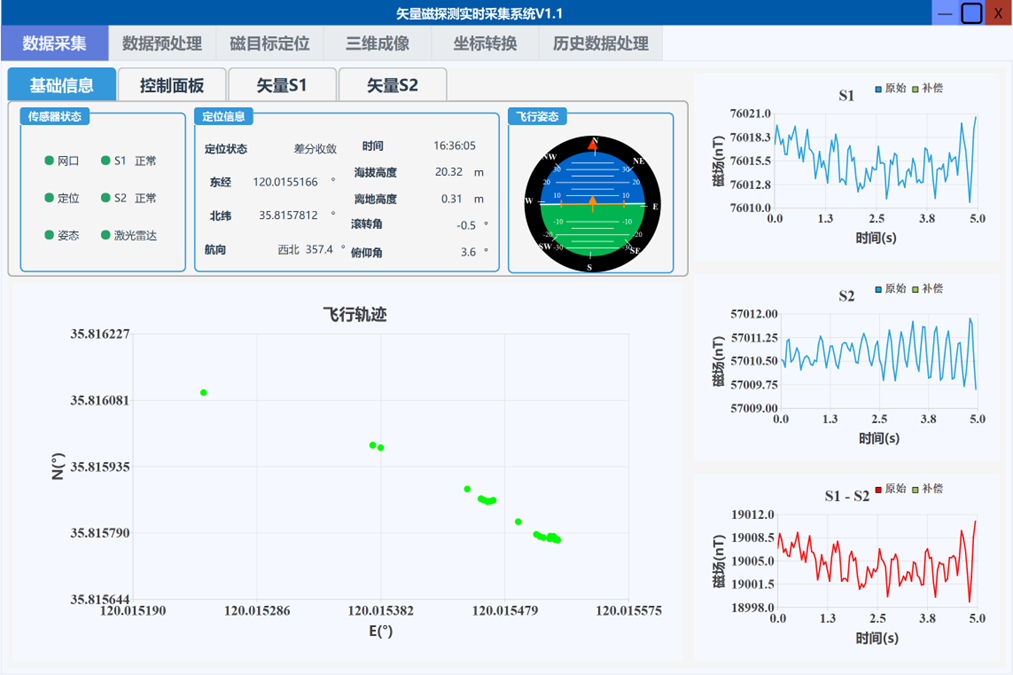The image size is (1013, 675).
Task: Toggle green 补偿 swatch in S1 legend
Action: click(915, 89)
